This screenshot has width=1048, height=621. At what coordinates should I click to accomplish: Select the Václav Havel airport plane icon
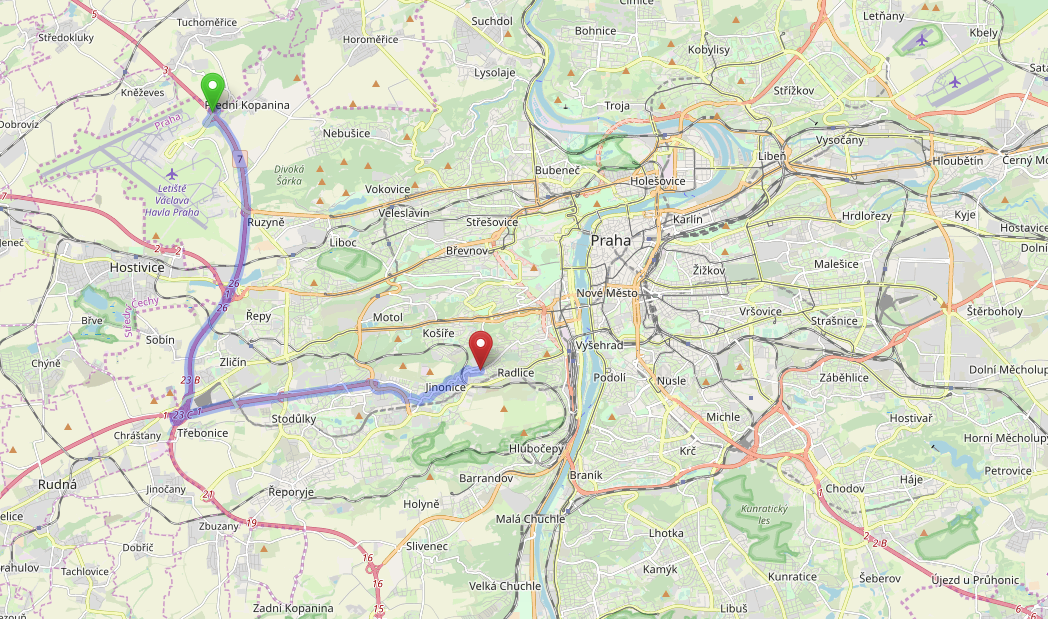point(172,174)
